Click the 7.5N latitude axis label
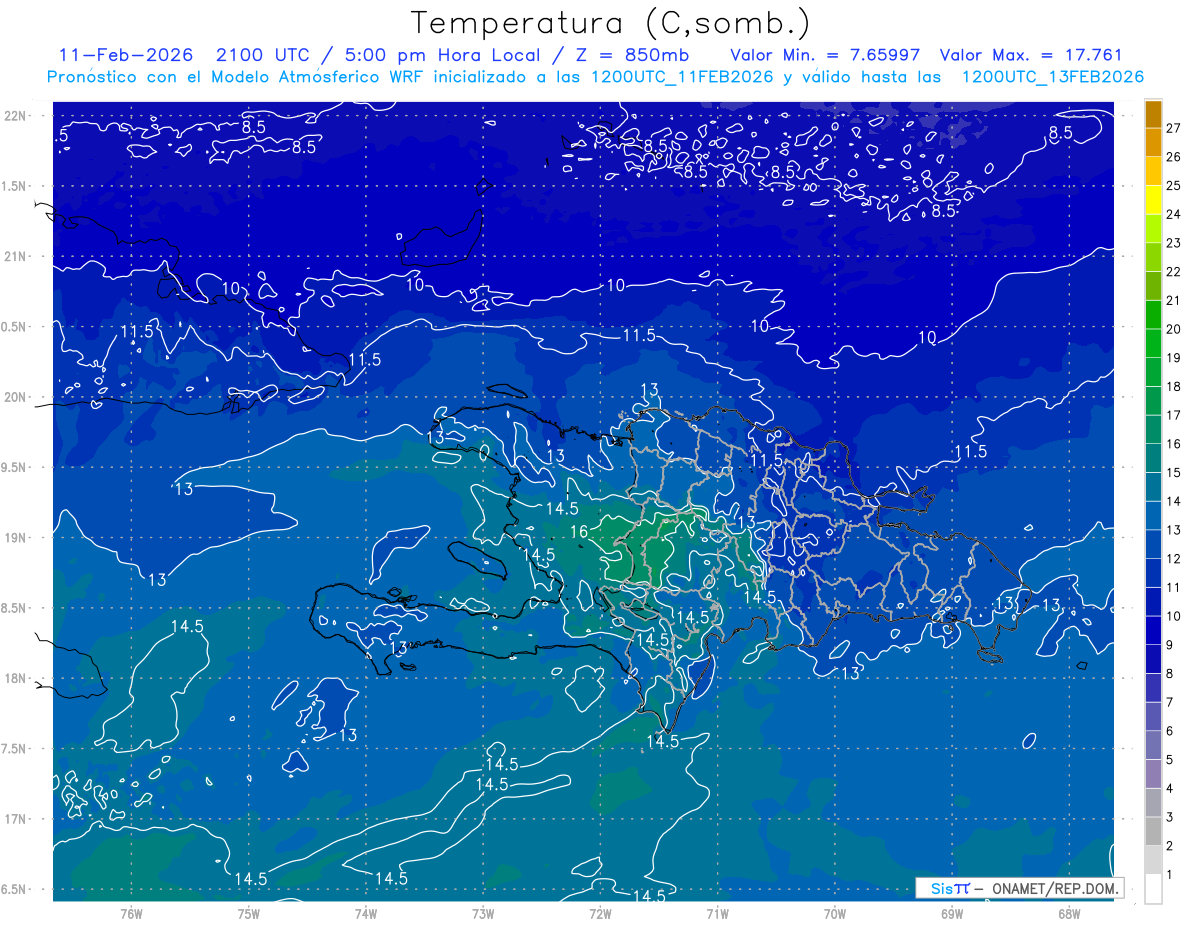This screenshot has width=1200, height=927. pos(16,749)
